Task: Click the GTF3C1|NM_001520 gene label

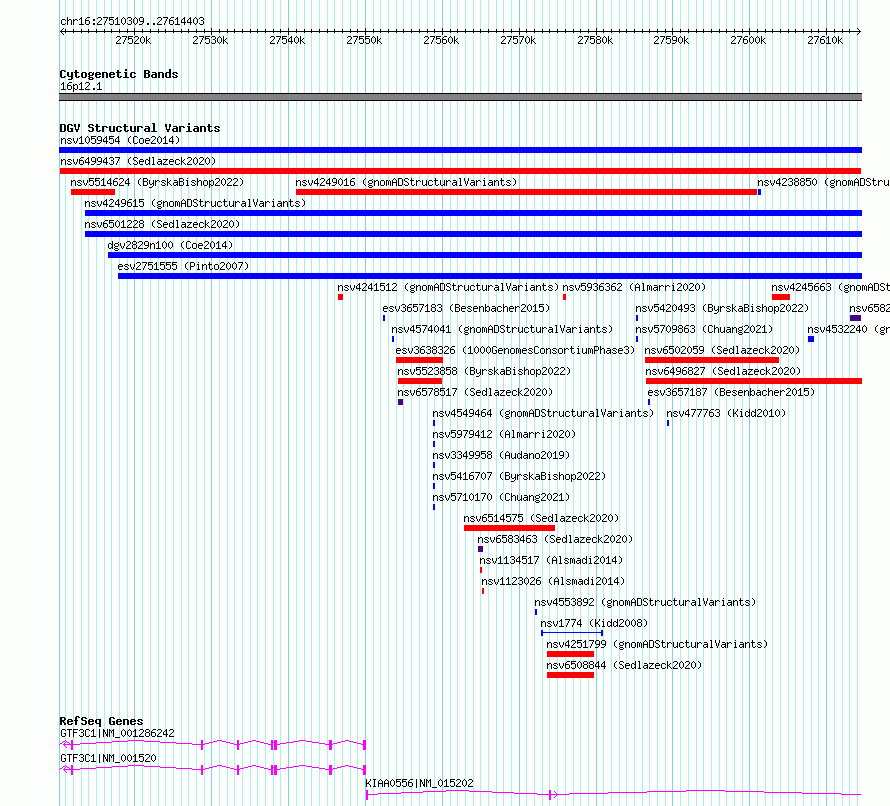Action: (x=108, y=758)
